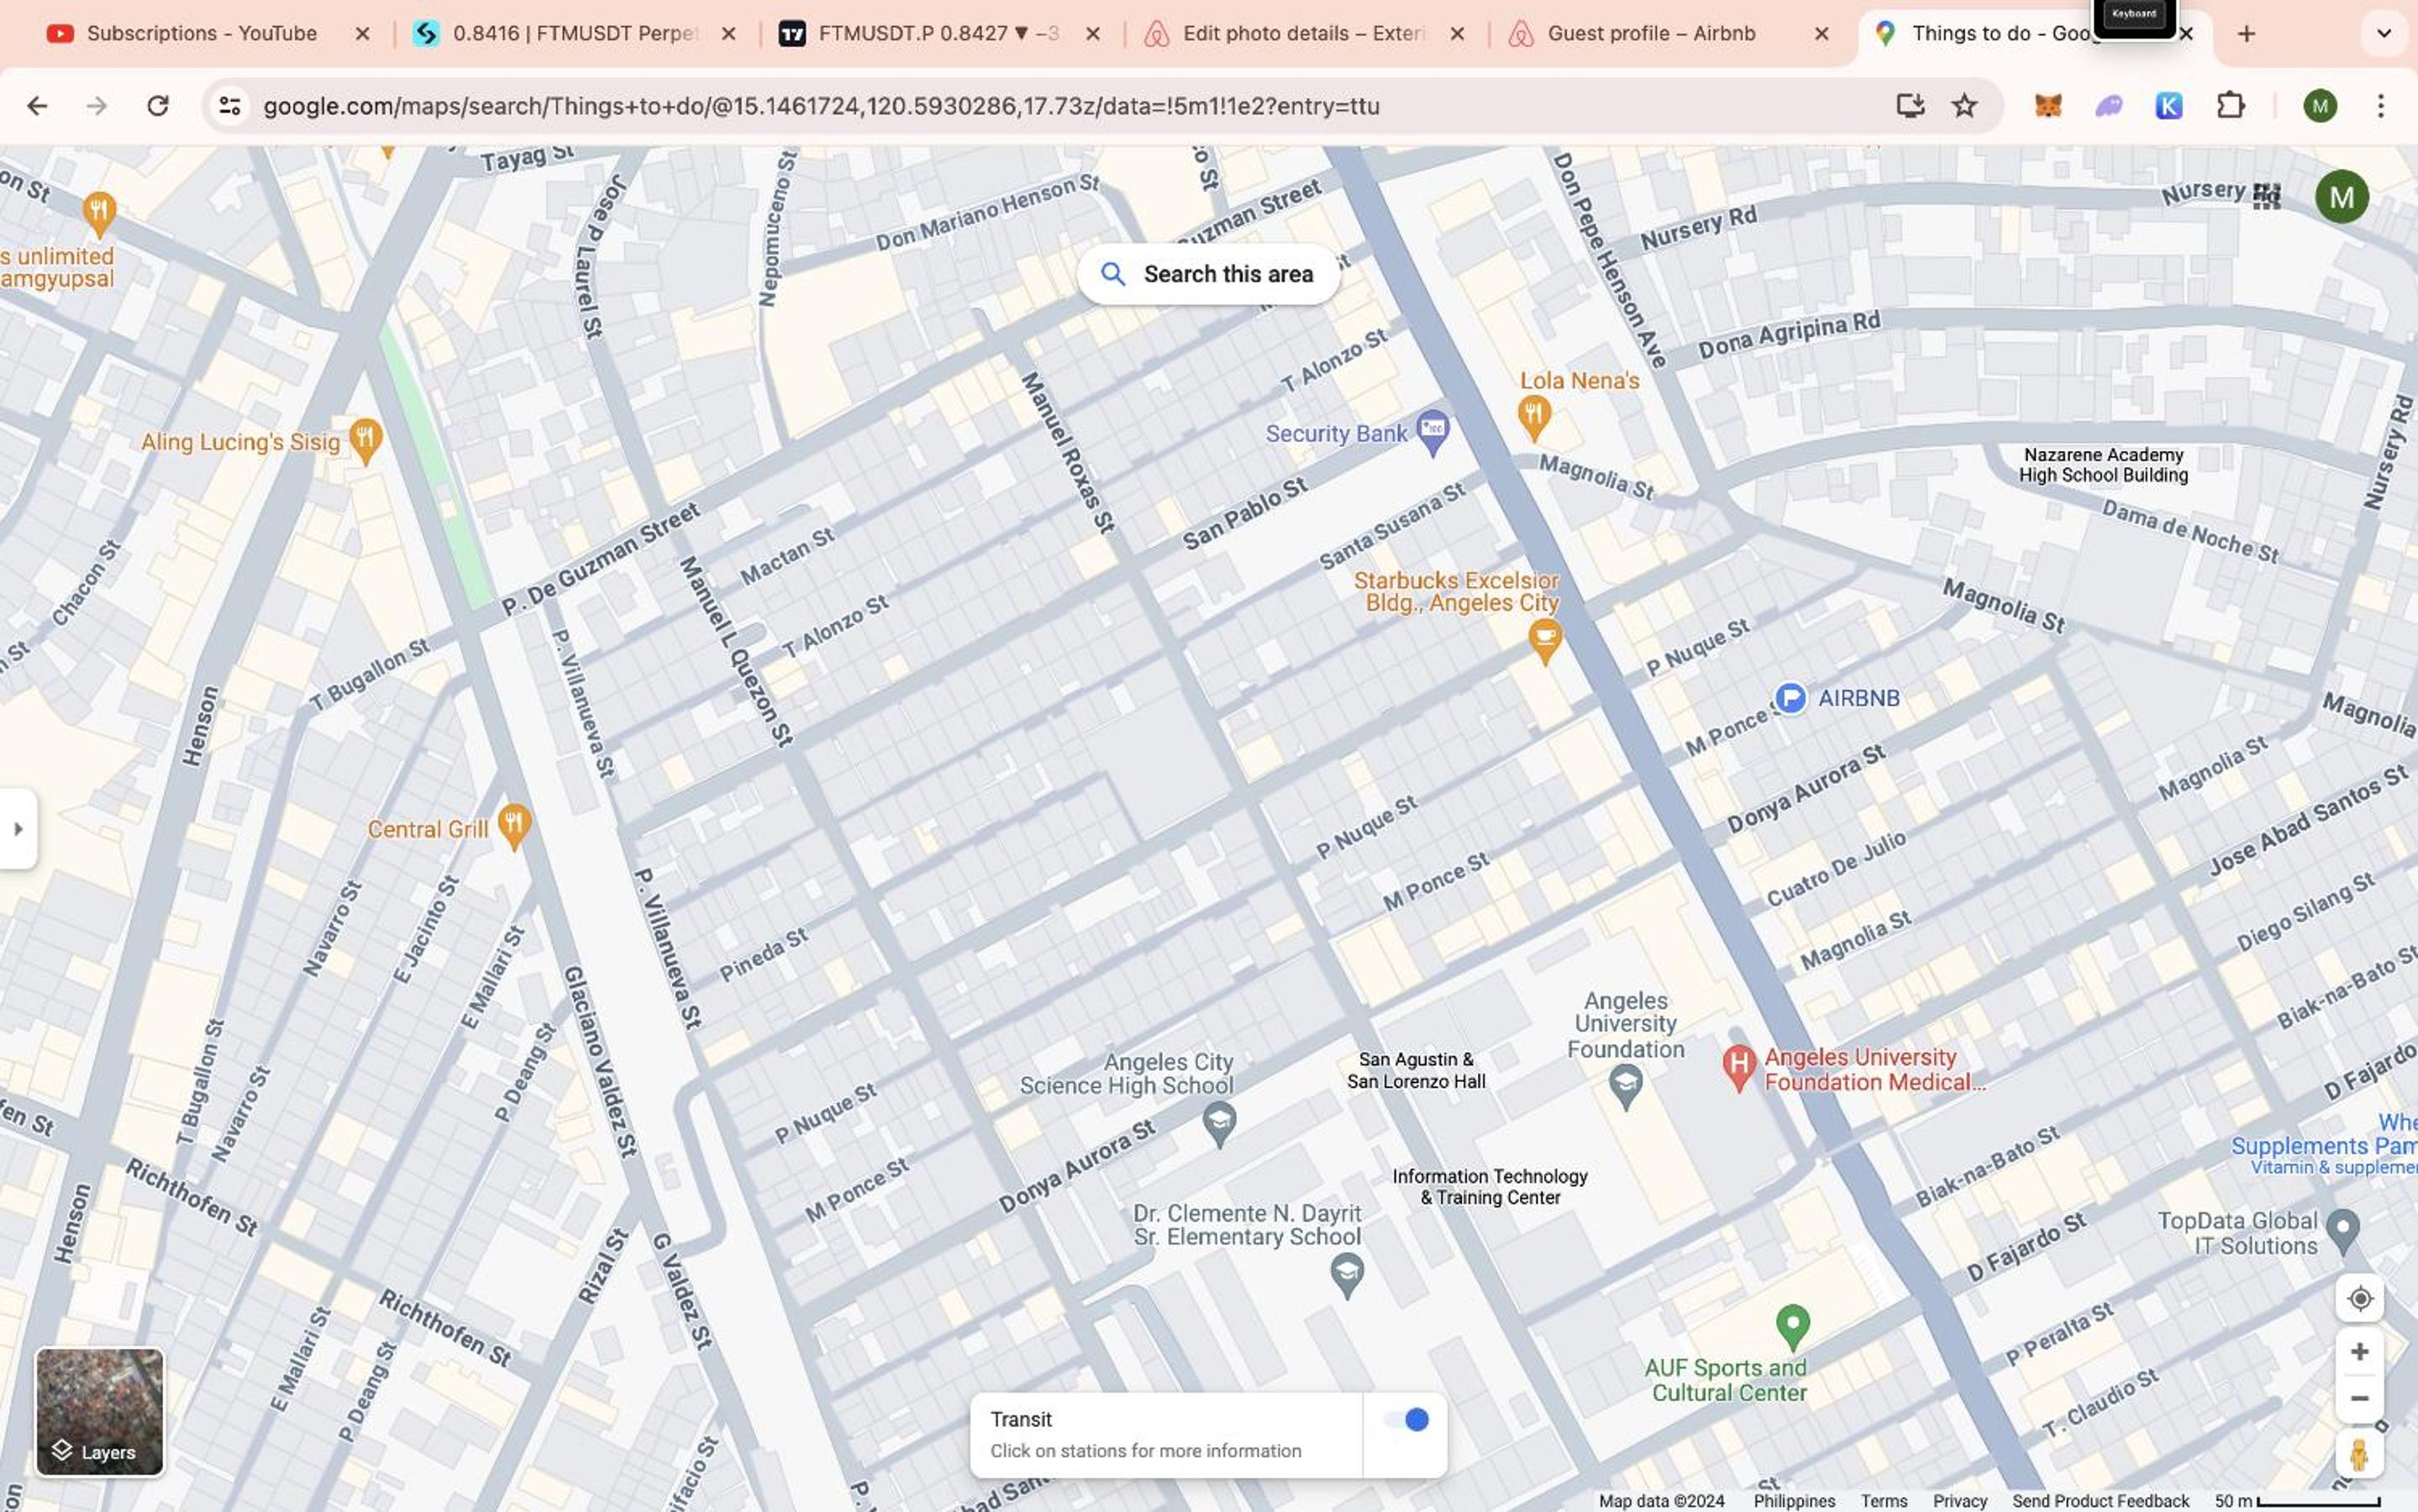Close the Subscriptions - YouTube tab
The height and width of the screenshot is (1512, 2418).
point(362,34)
